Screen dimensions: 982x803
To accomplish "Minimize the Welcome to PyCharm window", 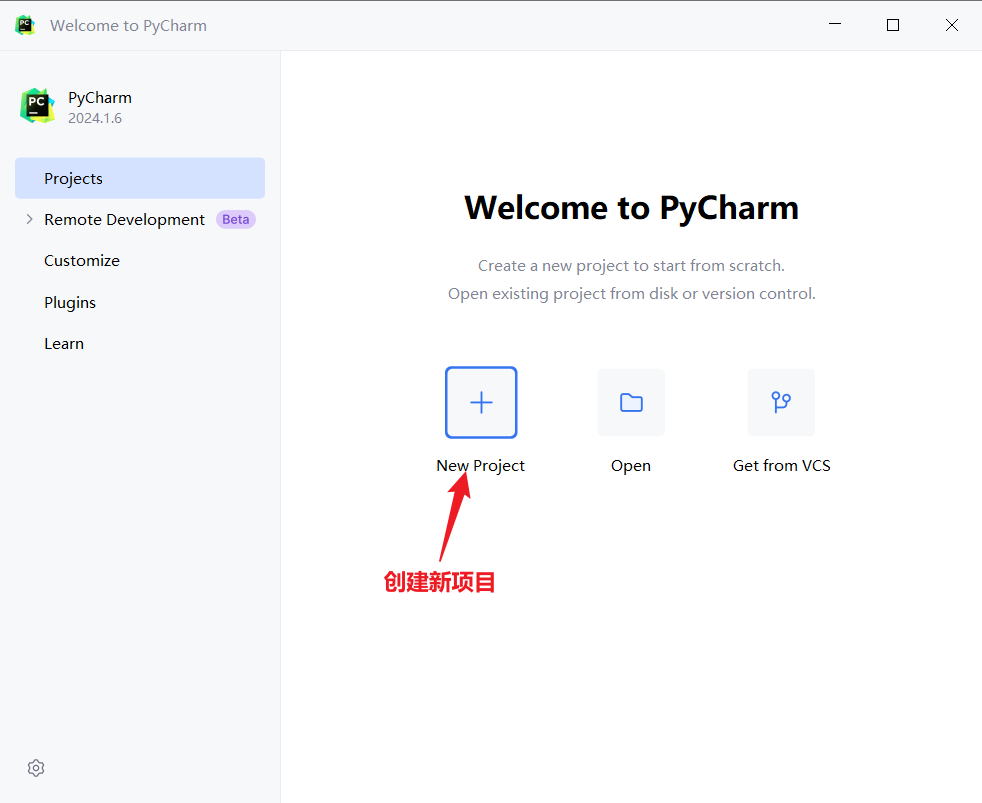I will (834, 25).
